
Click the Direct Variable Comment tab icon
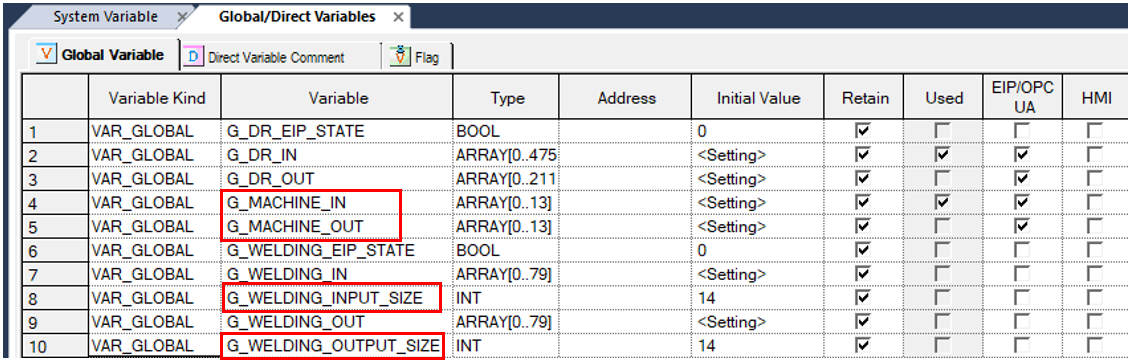tap(193, 56)
